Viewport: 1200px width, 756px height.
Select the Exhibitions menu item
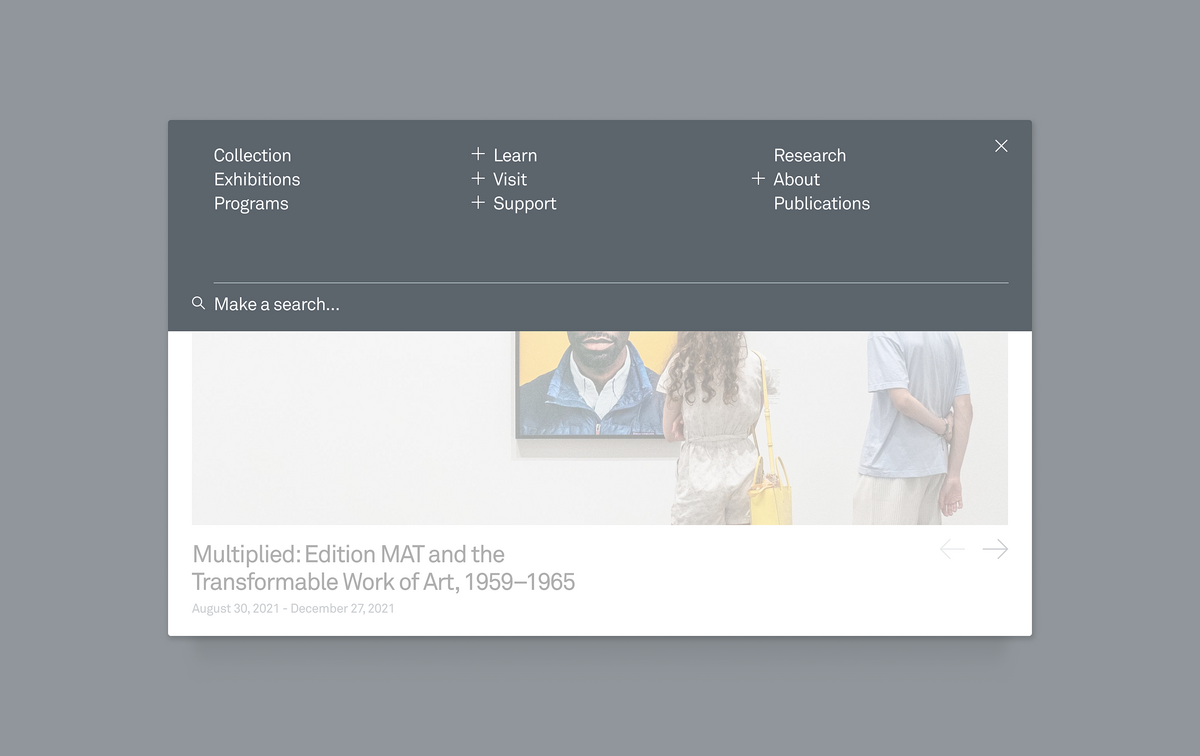257,179
